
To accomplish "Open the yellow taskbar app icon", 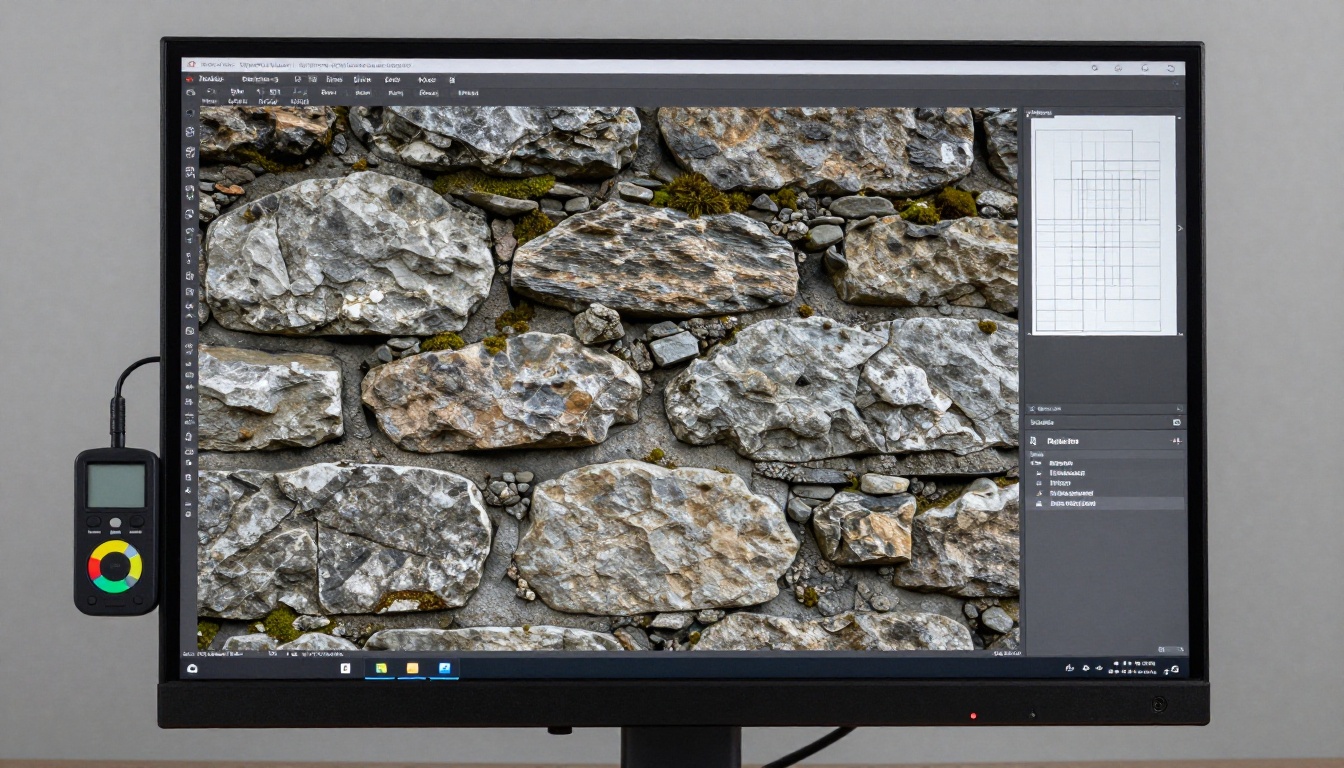I will click(x=412, y=668).
